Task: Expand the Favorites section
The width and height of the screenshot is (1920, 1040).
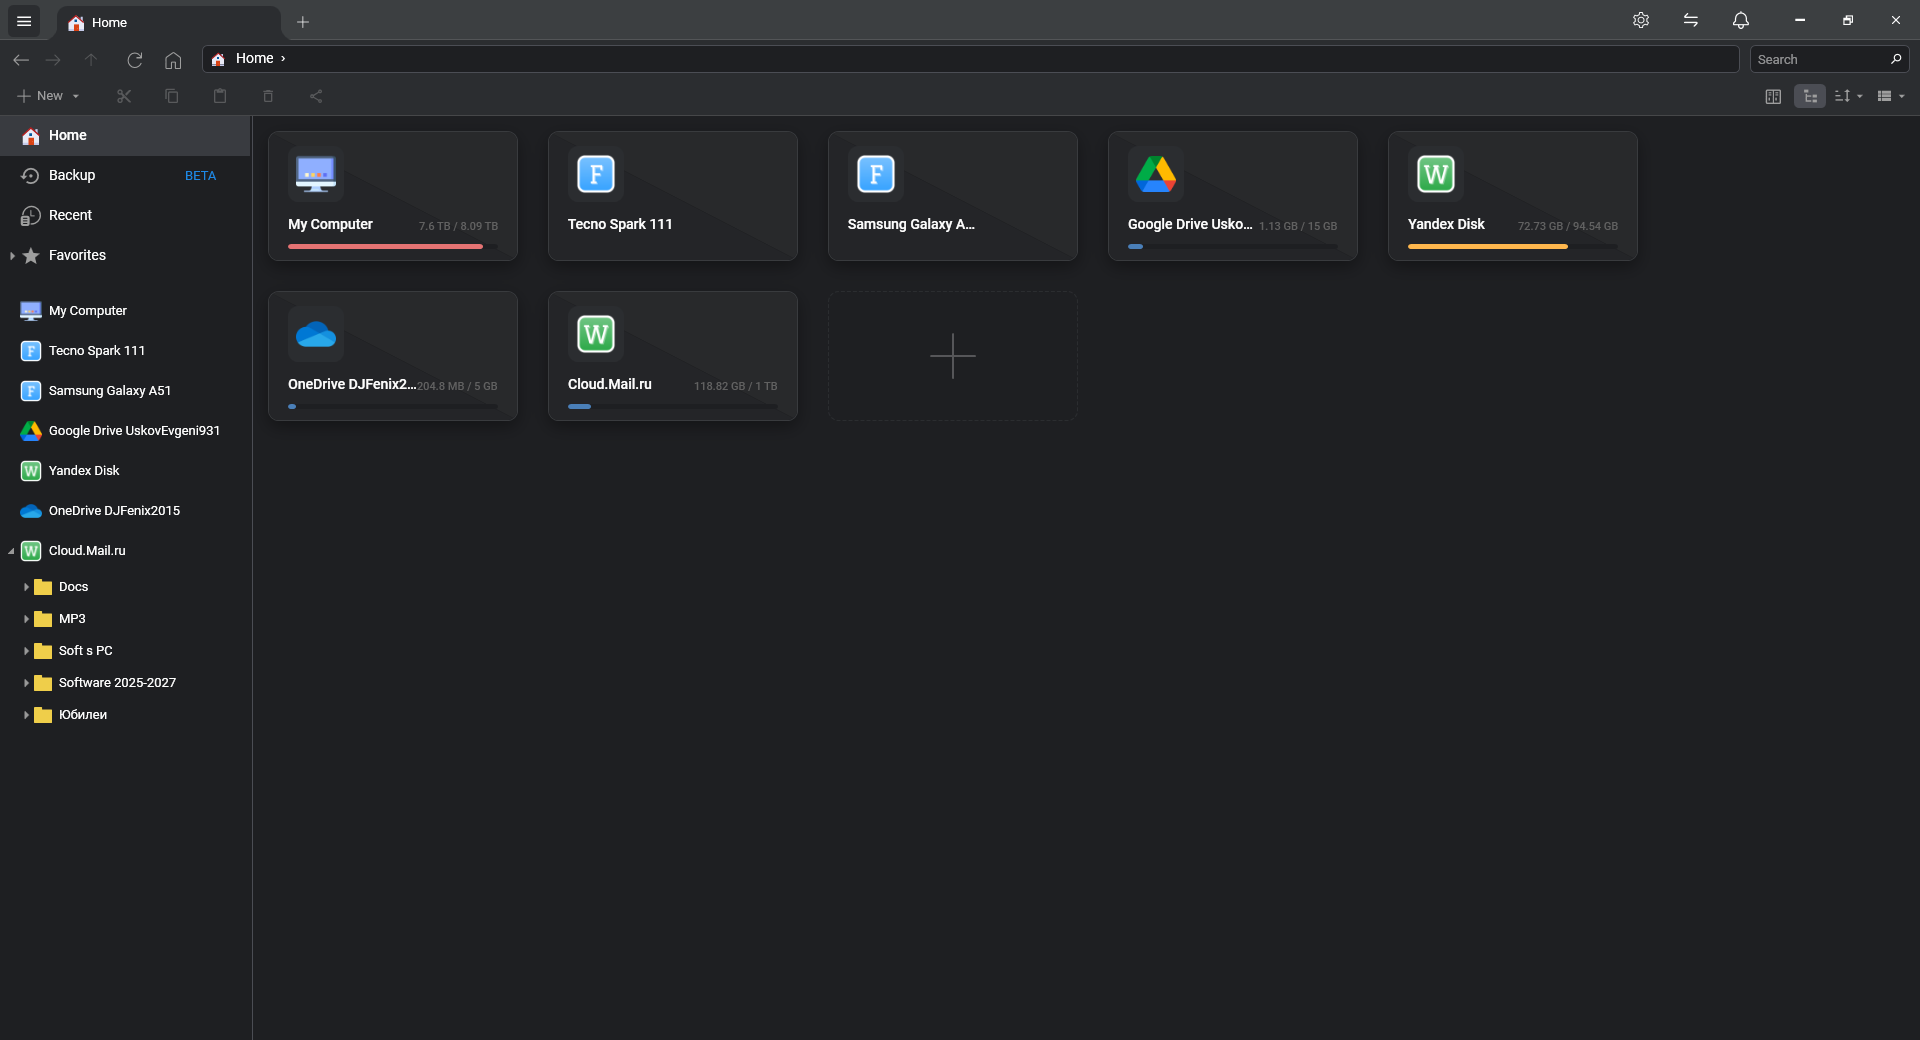Action: point(11,256)
